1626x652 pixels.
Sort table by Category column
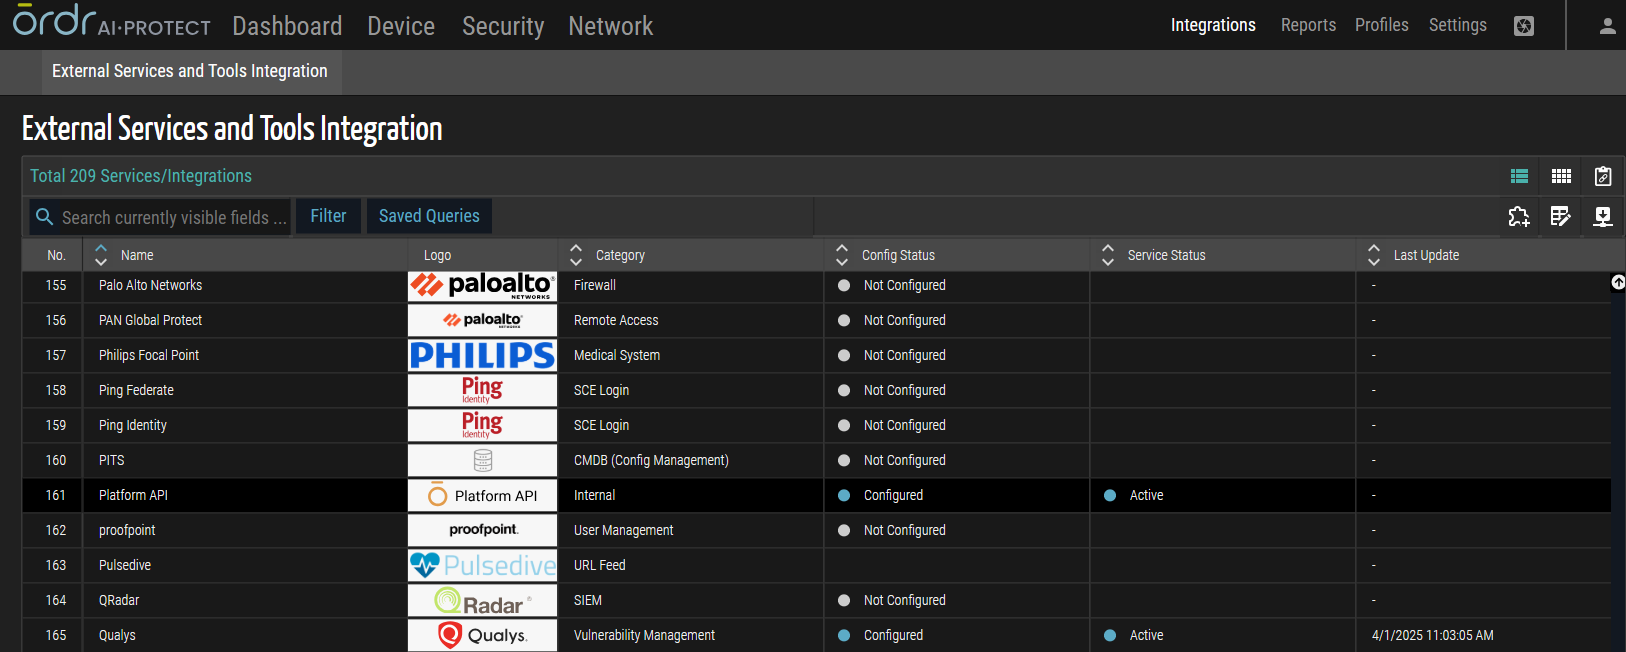(576, 255)
